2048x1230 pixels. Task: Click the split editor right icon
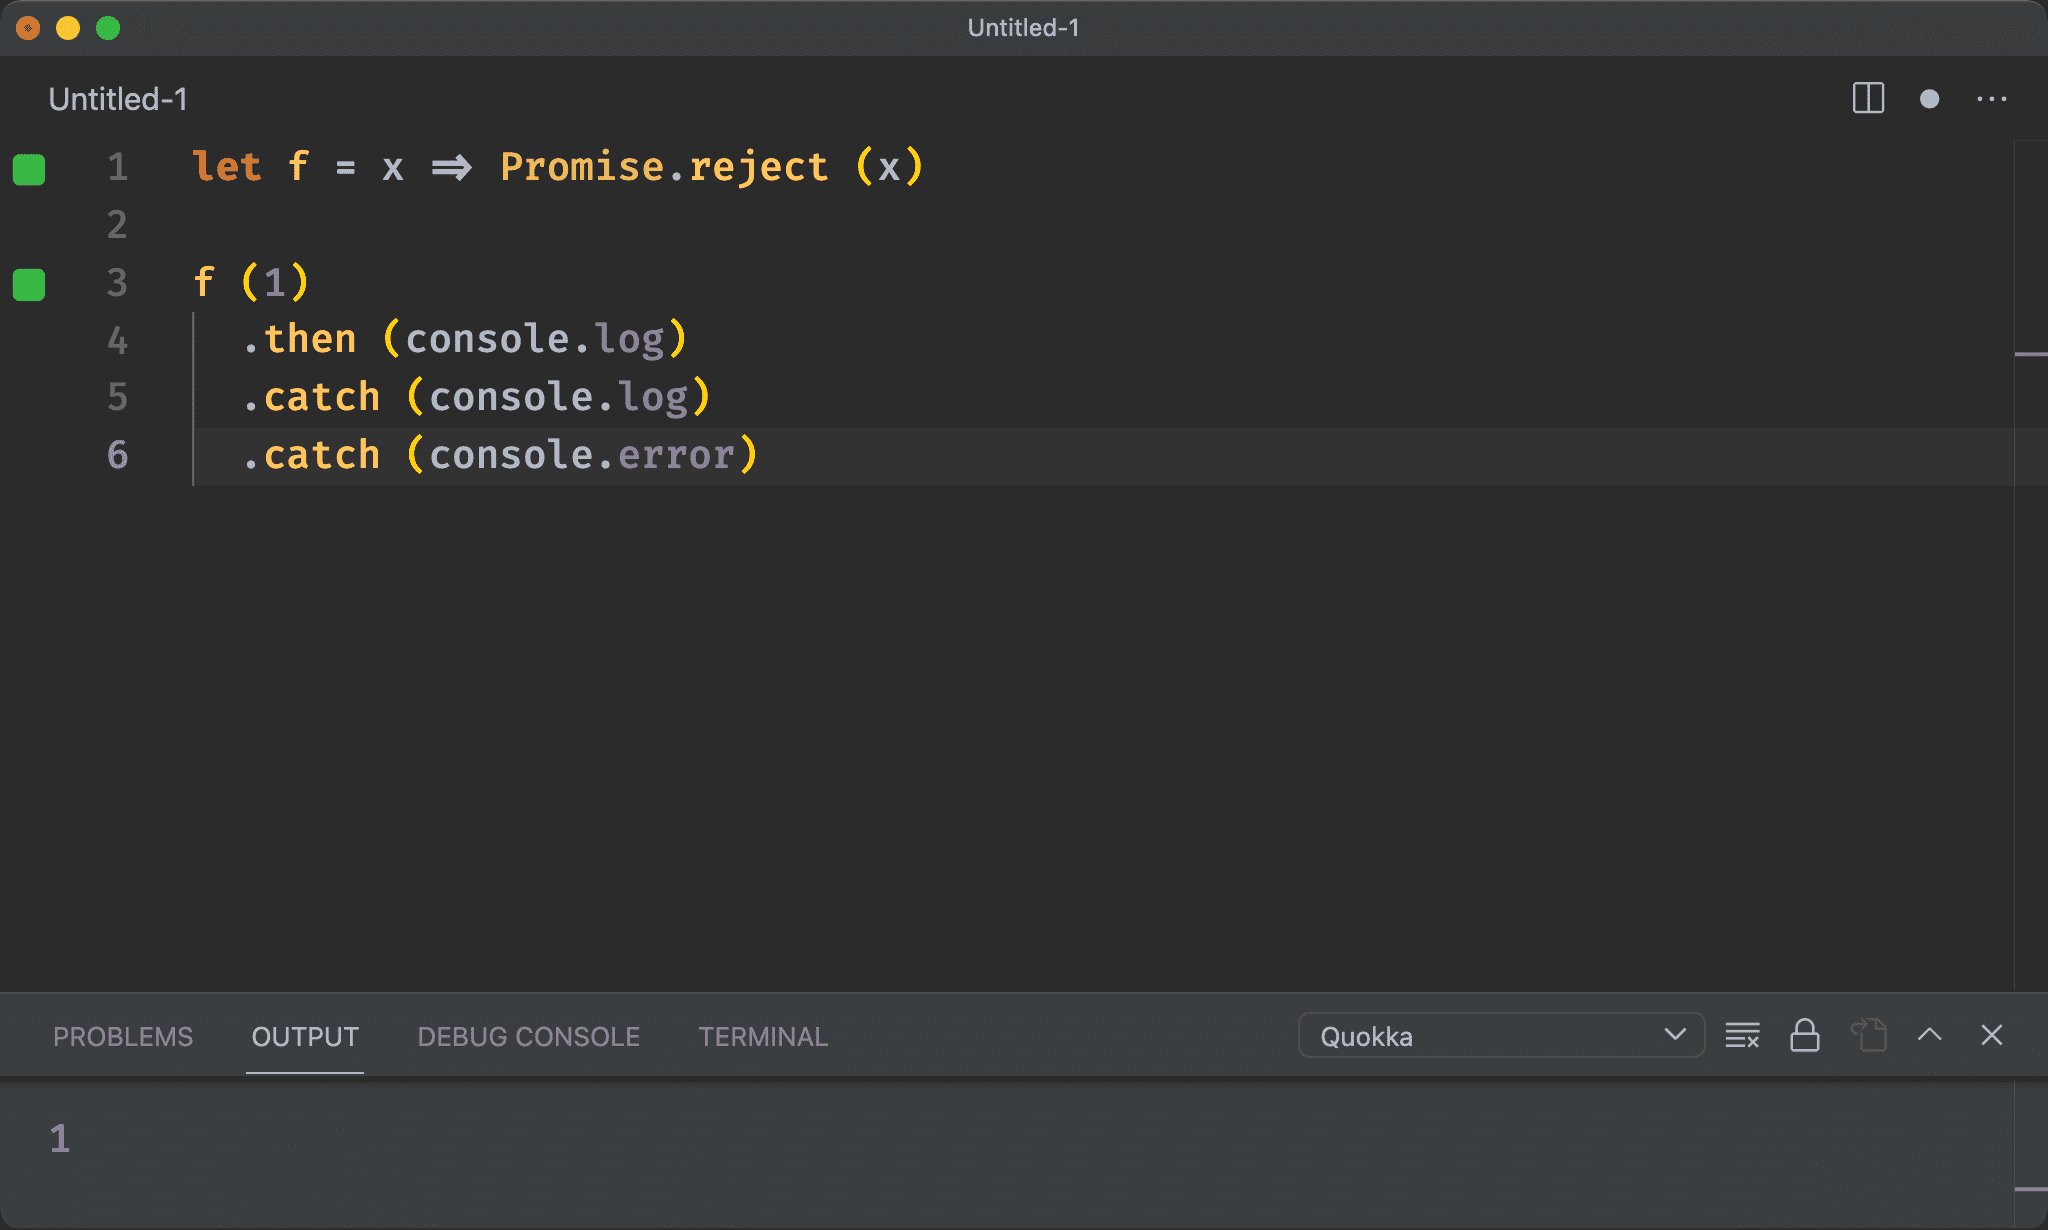coord(1868,98)
